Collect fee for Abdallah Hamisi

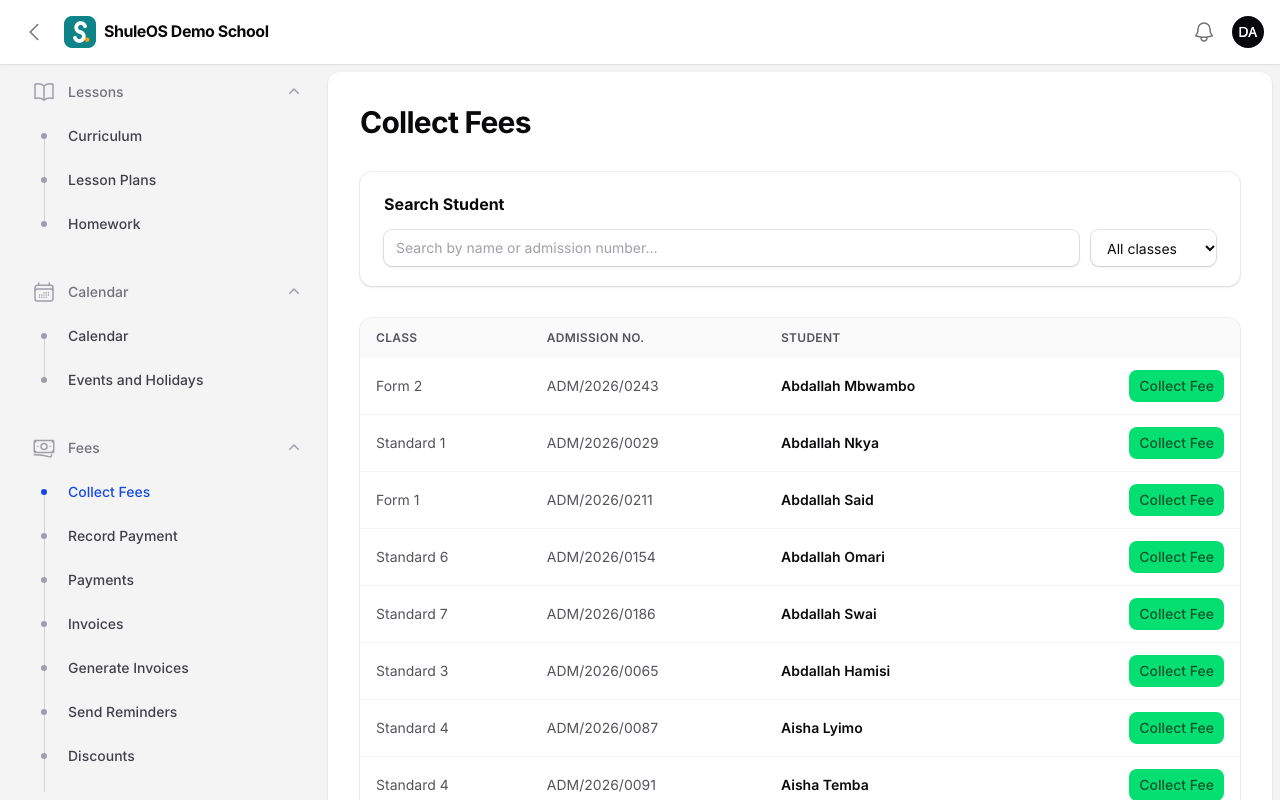[1176, 671]
